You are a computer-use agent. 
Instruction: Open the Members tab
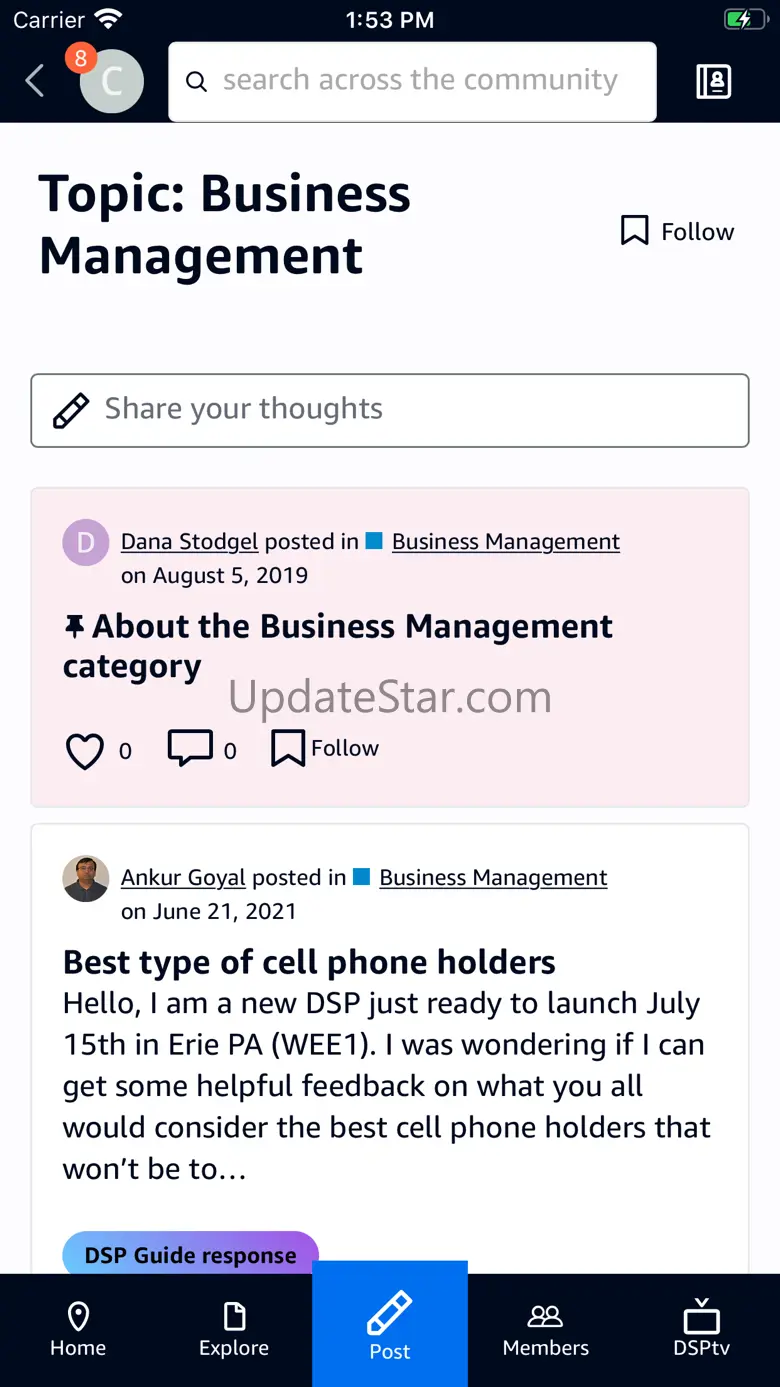(546, 1329)
